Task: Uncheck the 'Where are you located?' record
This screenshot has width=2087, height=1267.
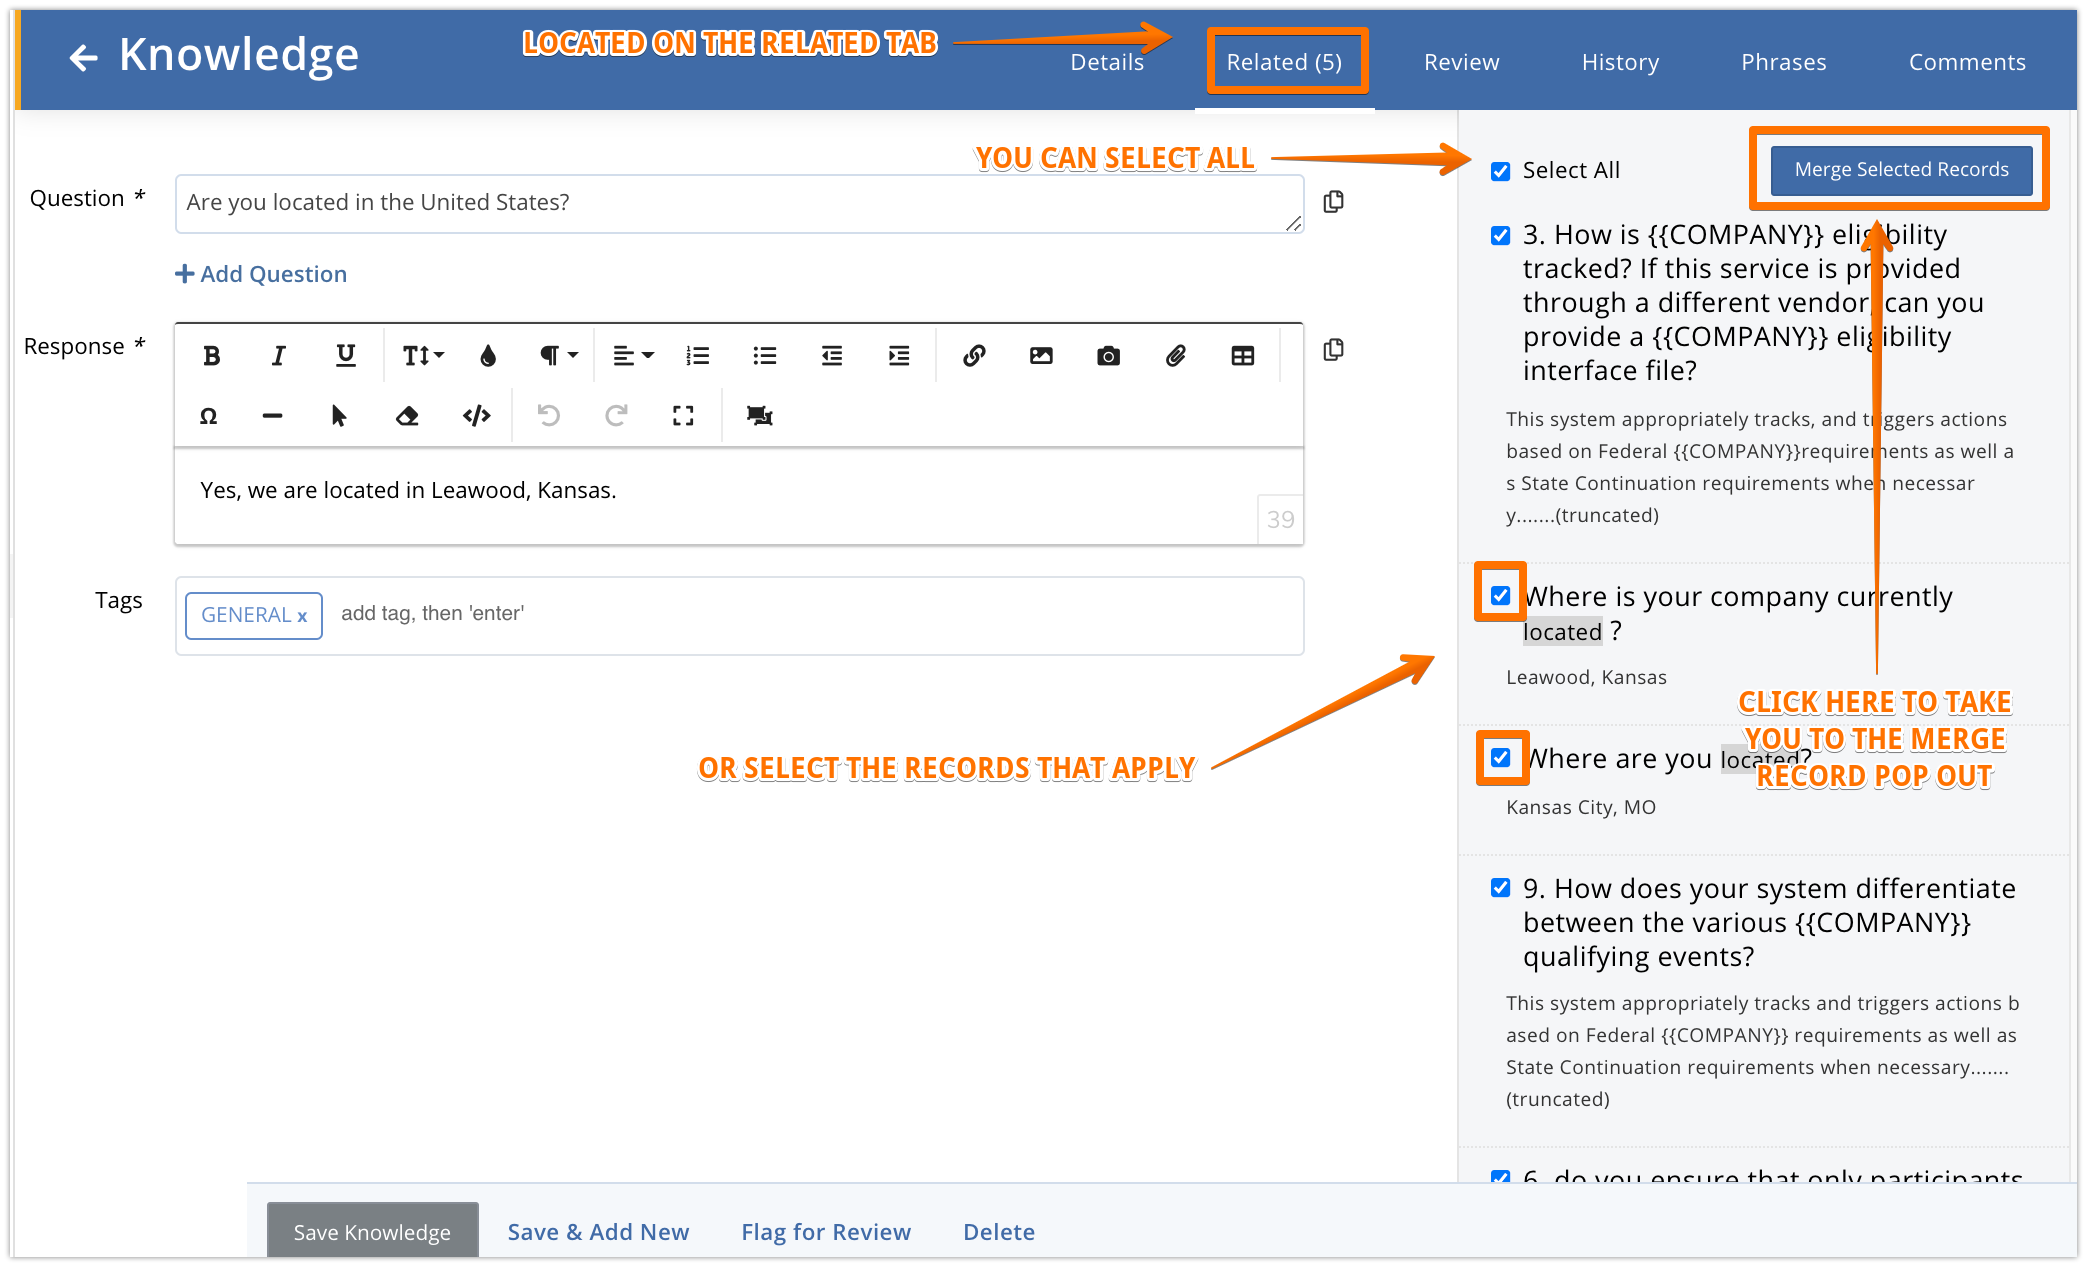Action: 1500,757
